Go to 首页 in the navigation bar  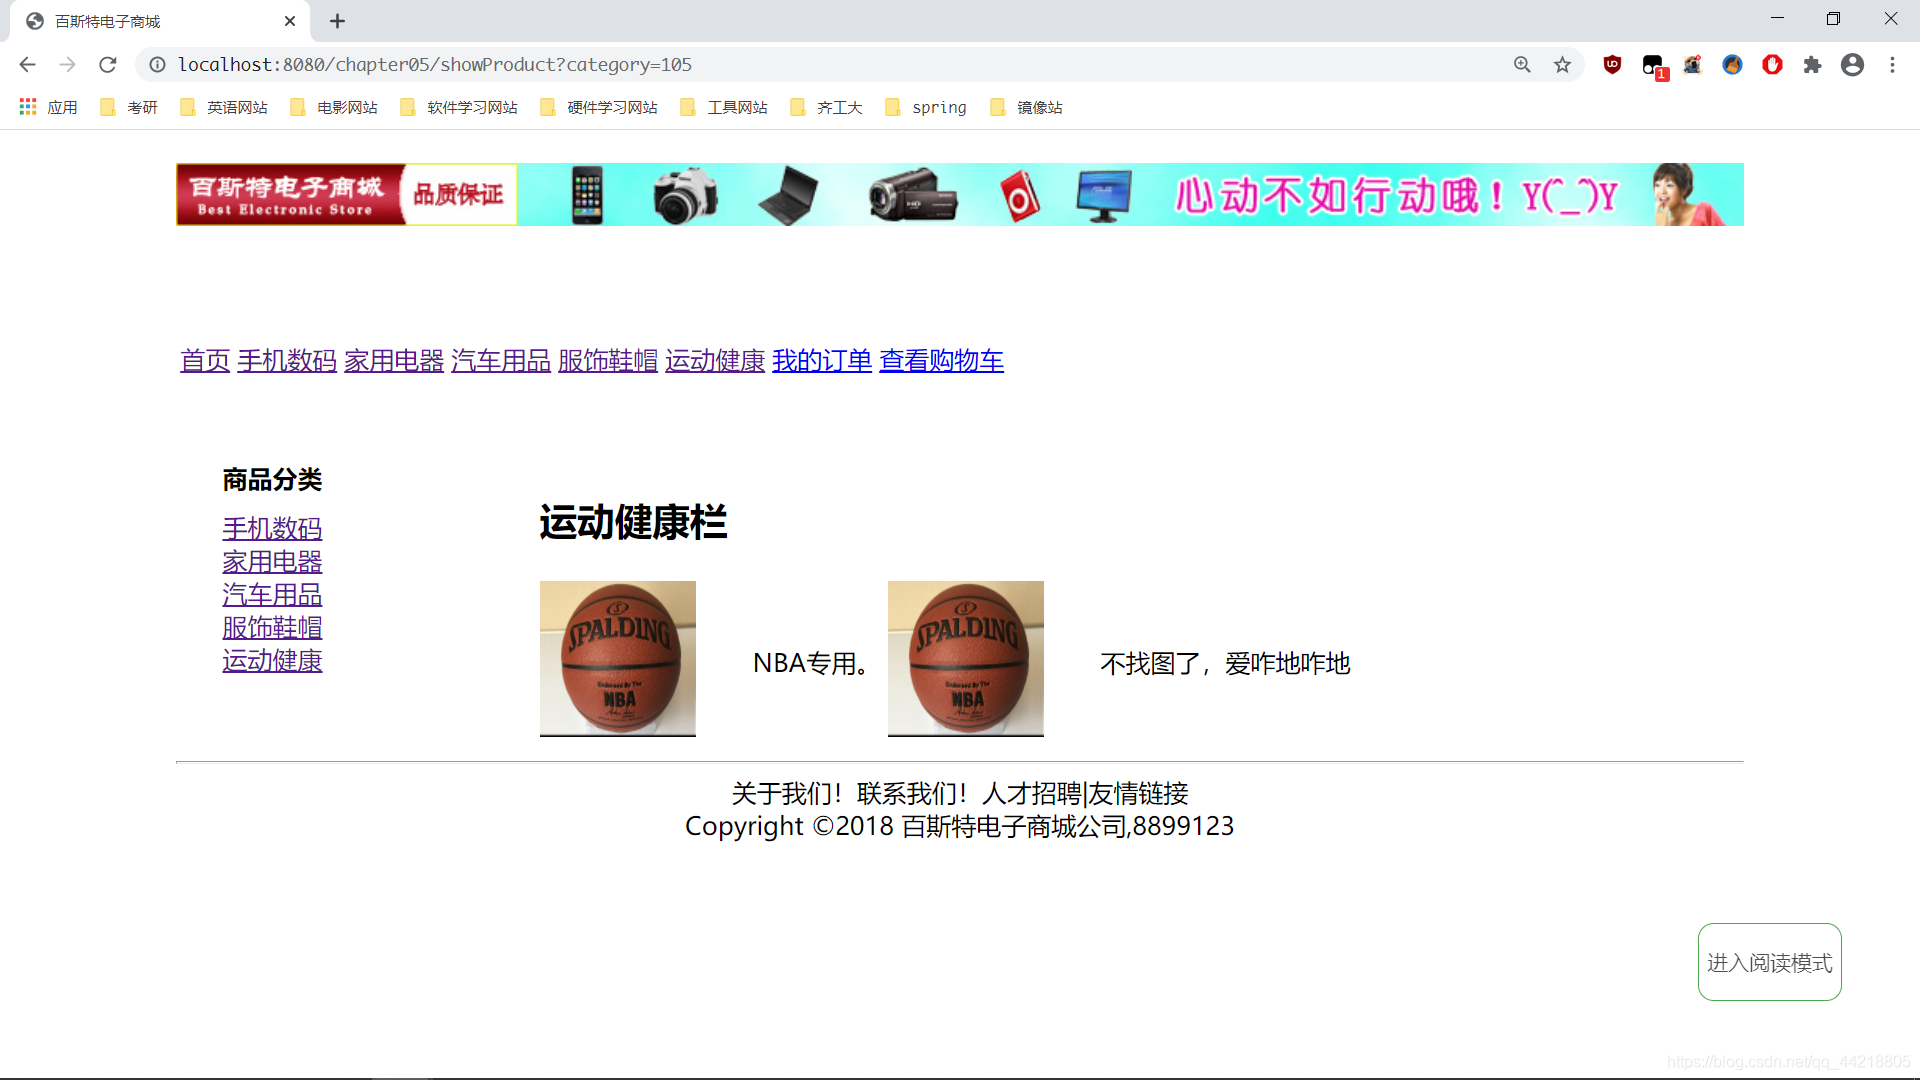(205, 361)
